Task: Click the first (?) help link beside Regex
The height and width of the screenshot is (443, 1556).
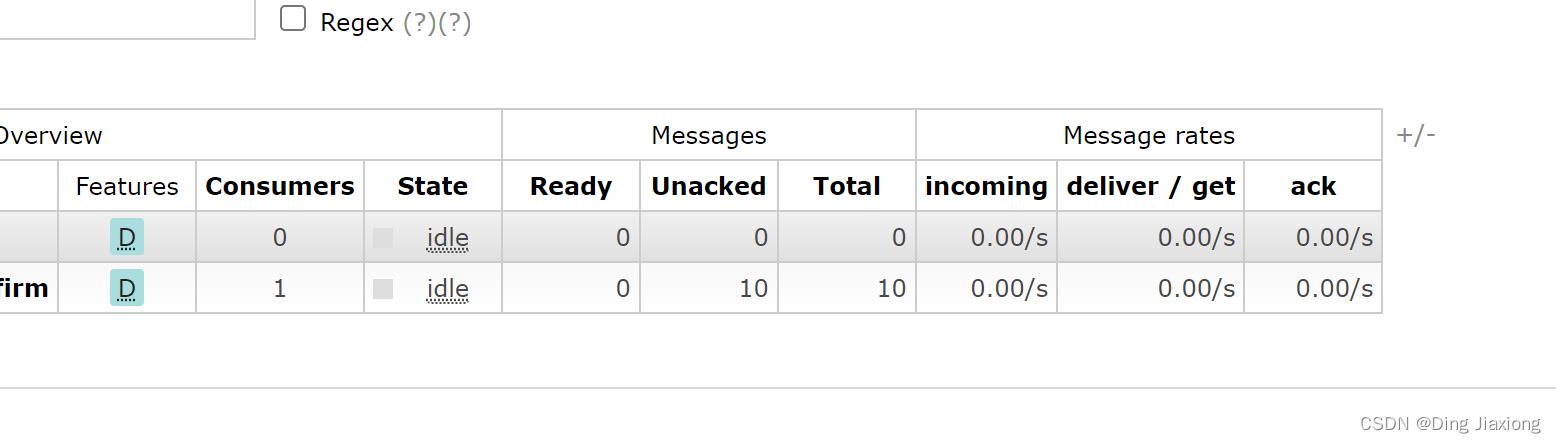Action: (419, 23)
